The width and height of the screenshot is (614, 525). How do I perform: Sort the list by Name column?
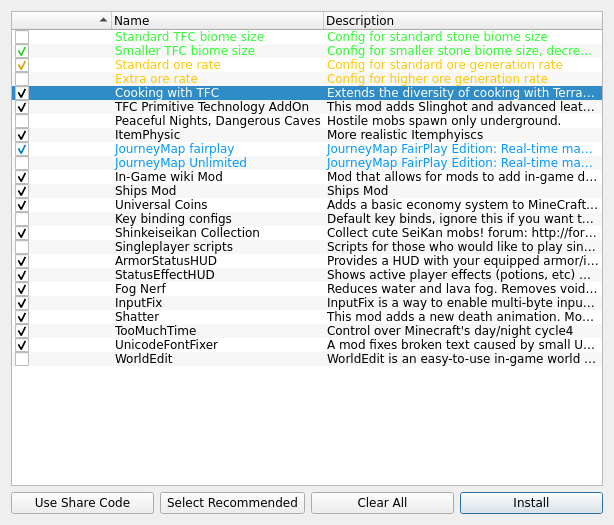pos(217,20)
